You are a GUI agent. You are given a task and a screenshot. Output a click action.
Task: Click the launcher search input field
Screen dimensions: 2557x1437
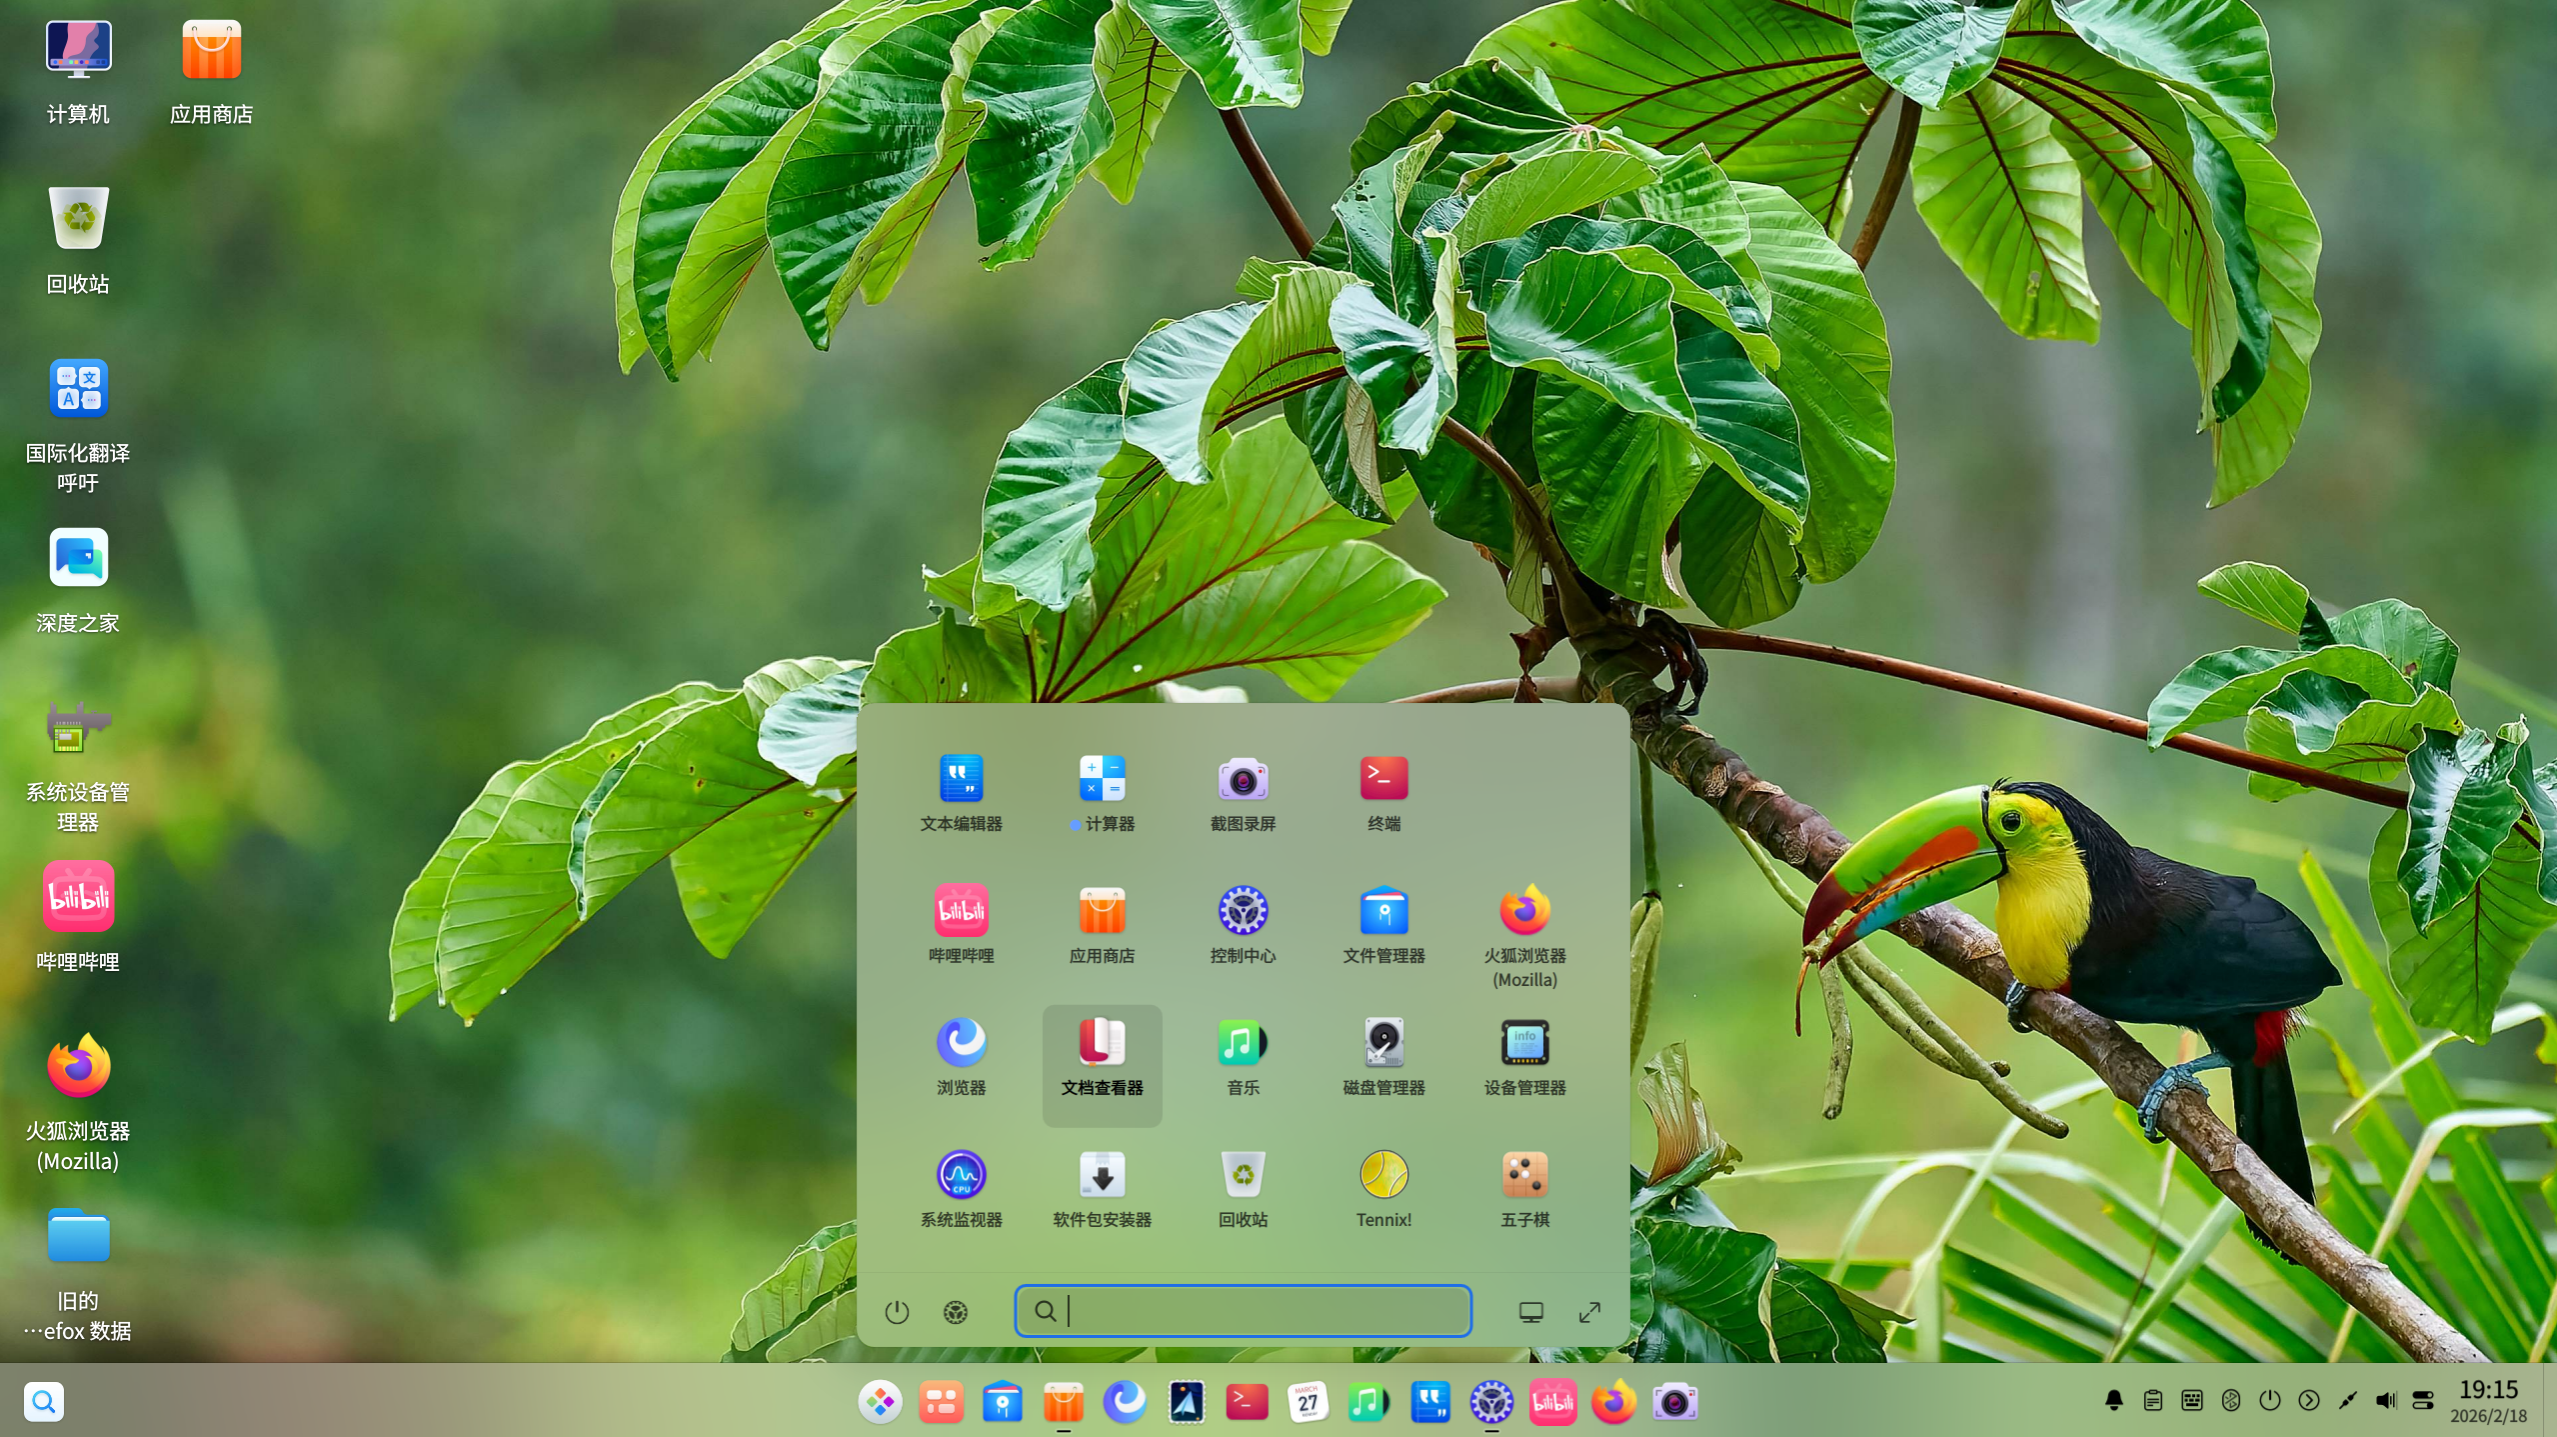click(1260, 1311)
